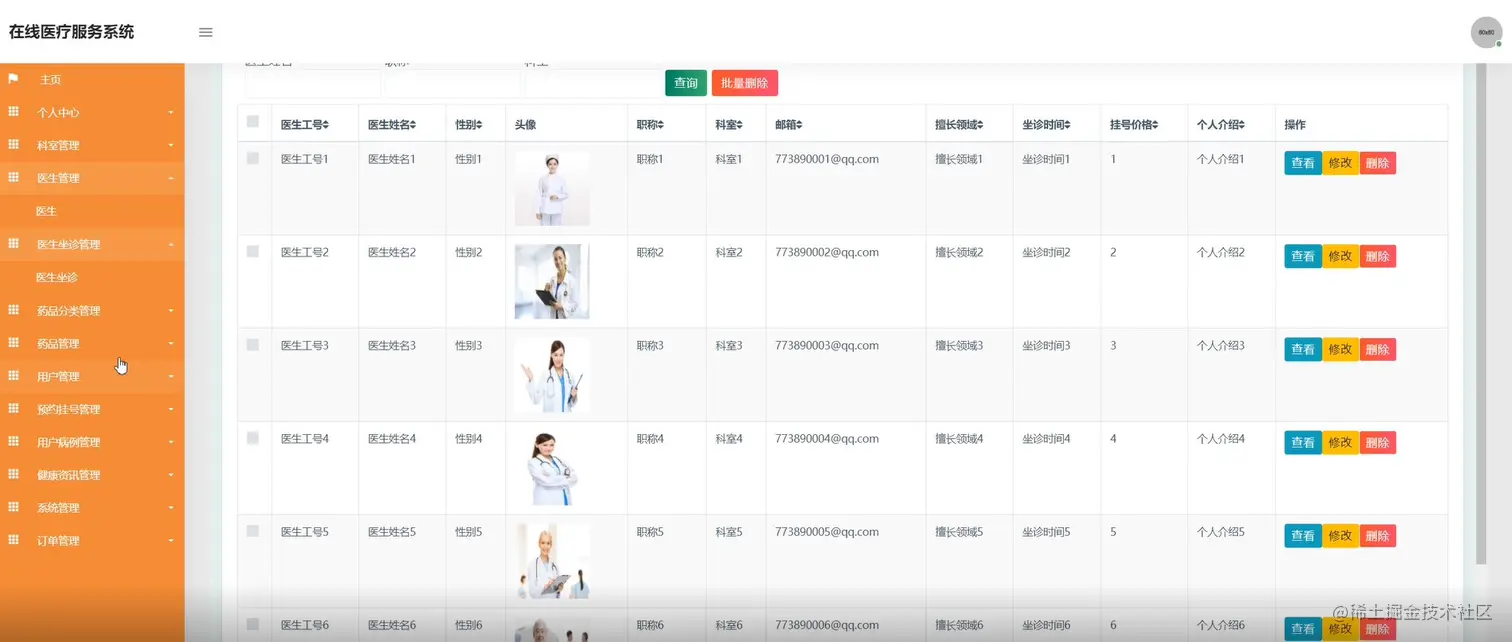Tick the select-all checkbox in table header
This screenshot has height=642, width=1512.
pyautogui.click(x=253, y=122)
